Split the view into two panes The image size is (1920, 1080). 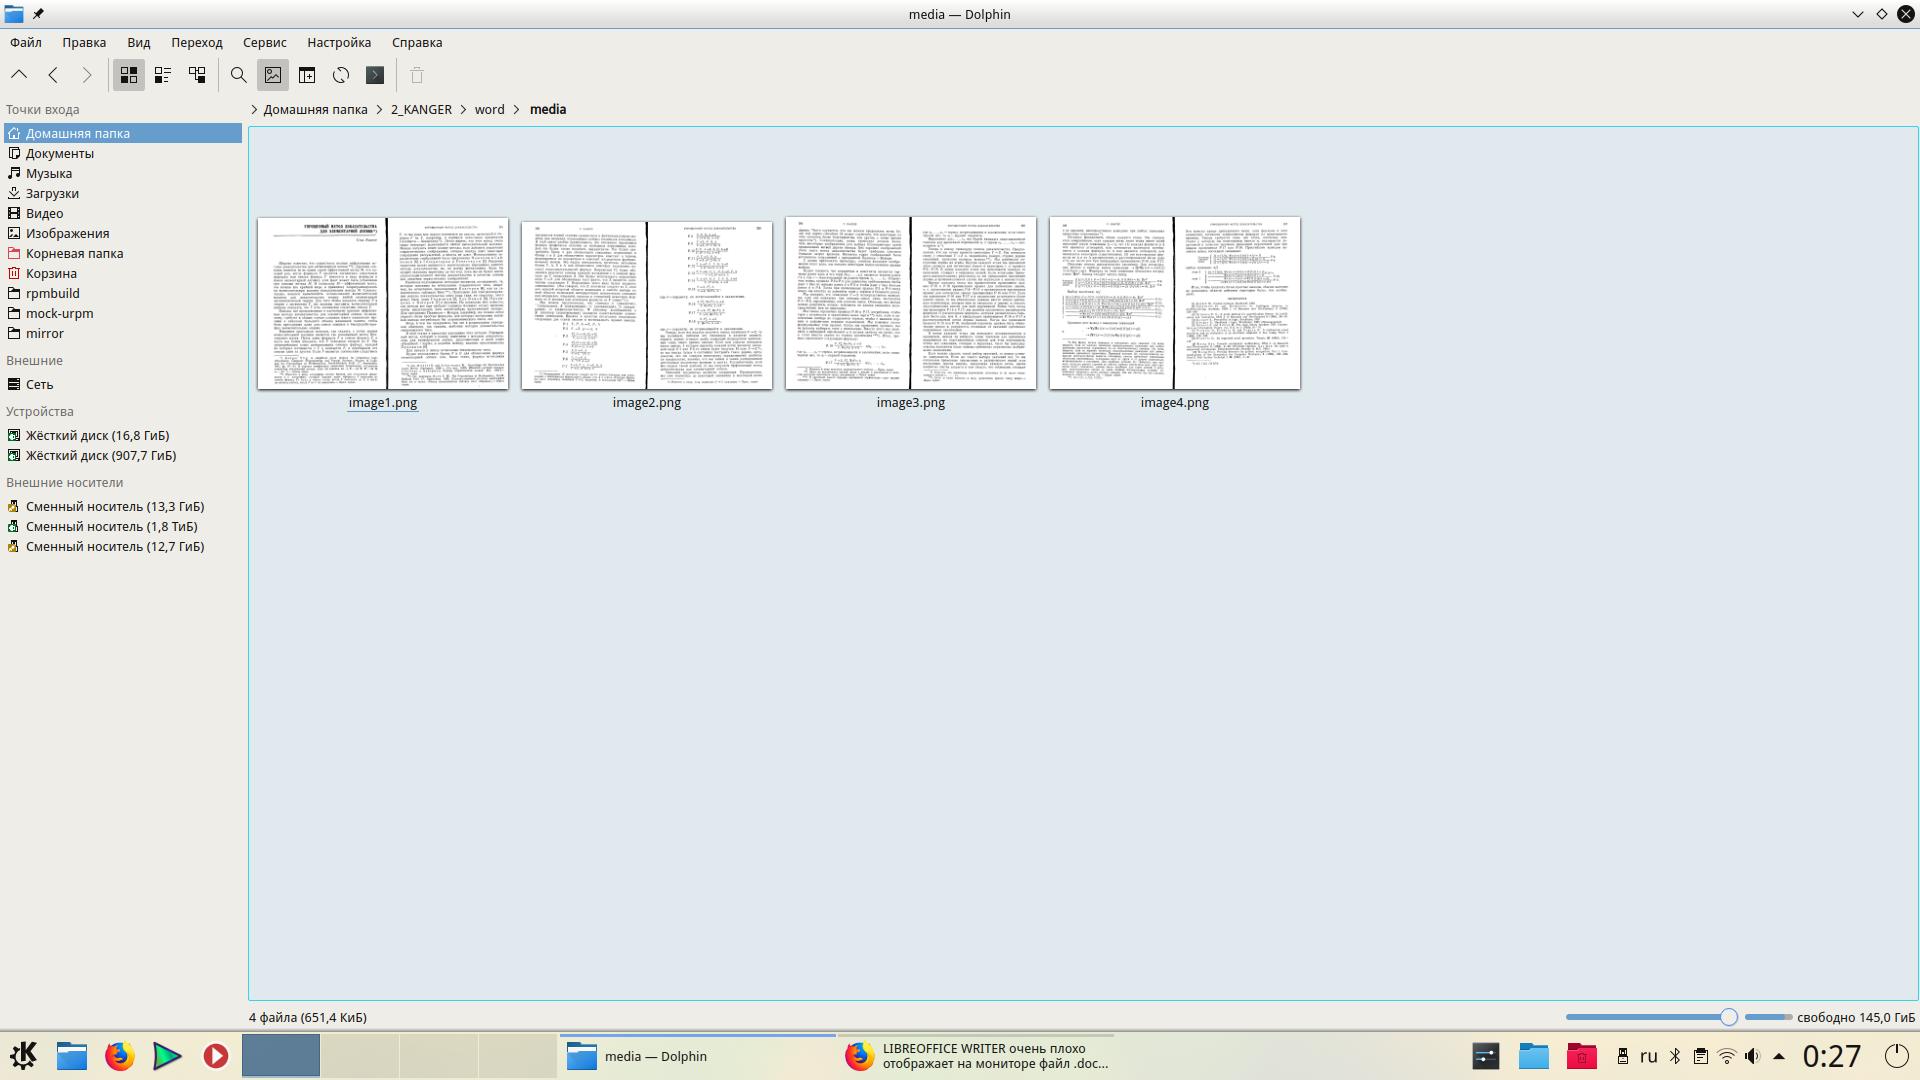[307, 75]
